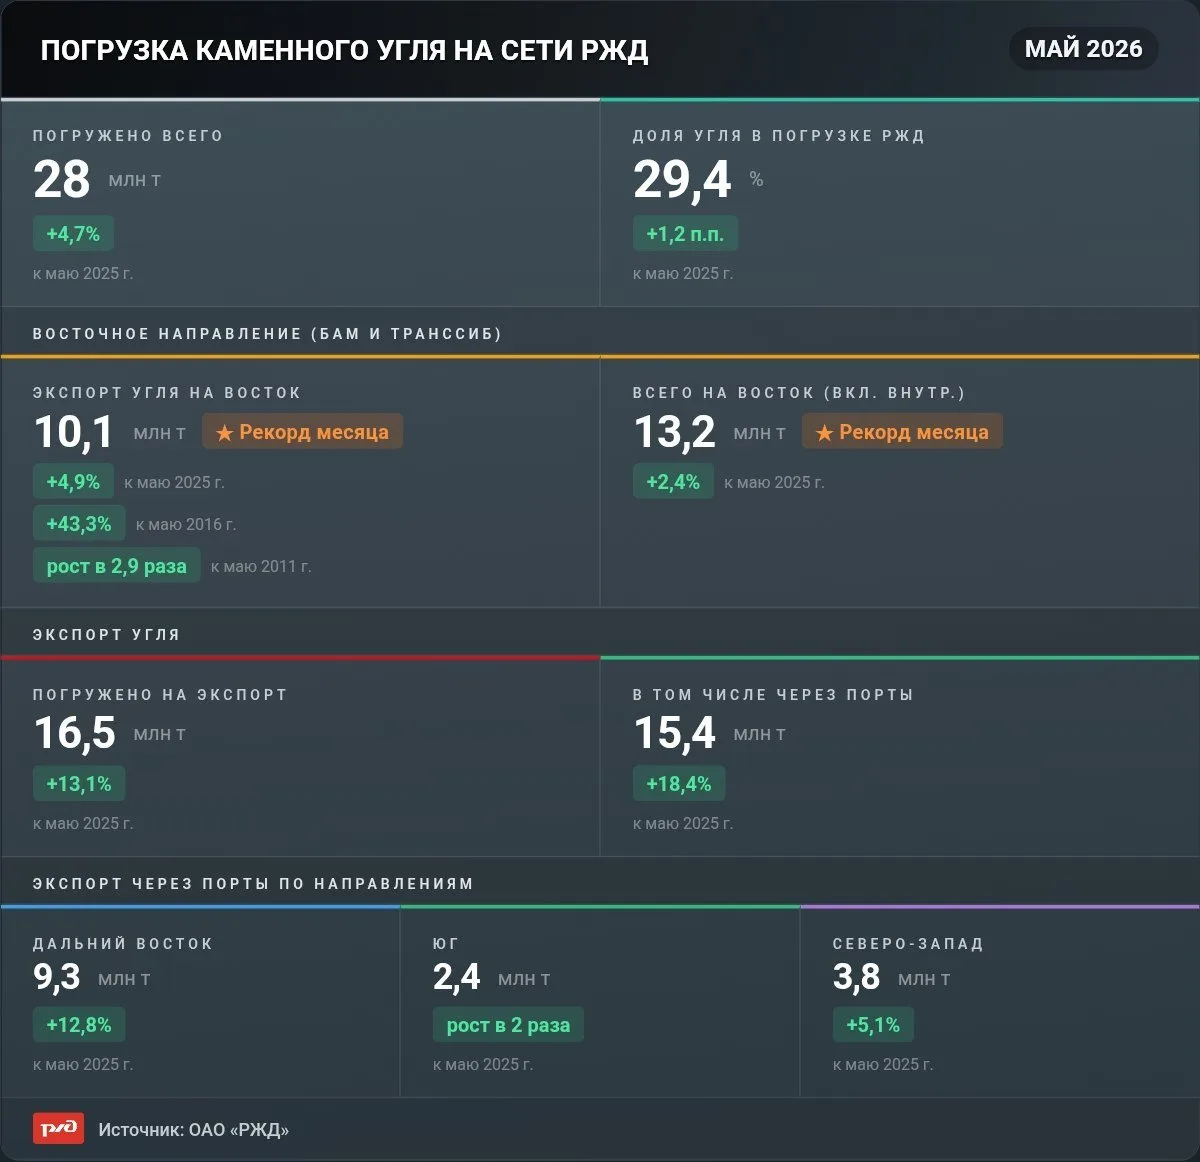Click the star icon in 13,2 record badge
The height and width of the screenshot is (1162, 1200).
(825, 433)
